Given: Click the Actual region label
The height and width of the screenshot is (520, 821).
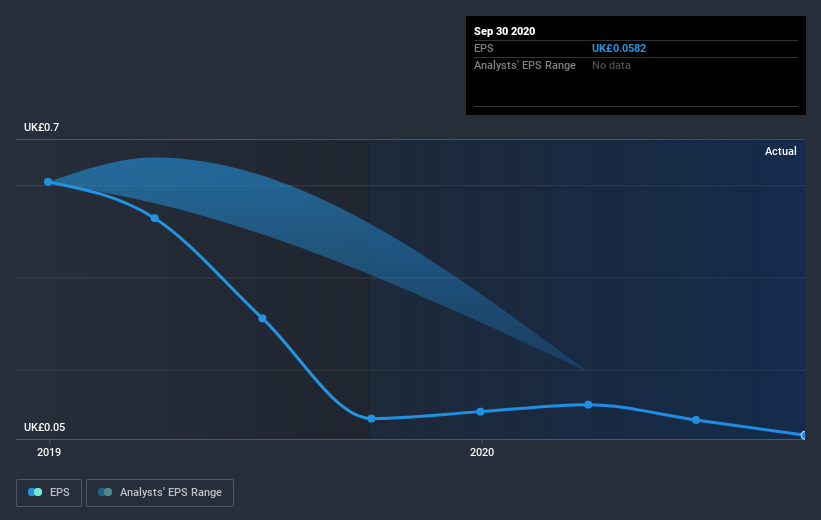Looking at the screenshot, I should 781,151.
